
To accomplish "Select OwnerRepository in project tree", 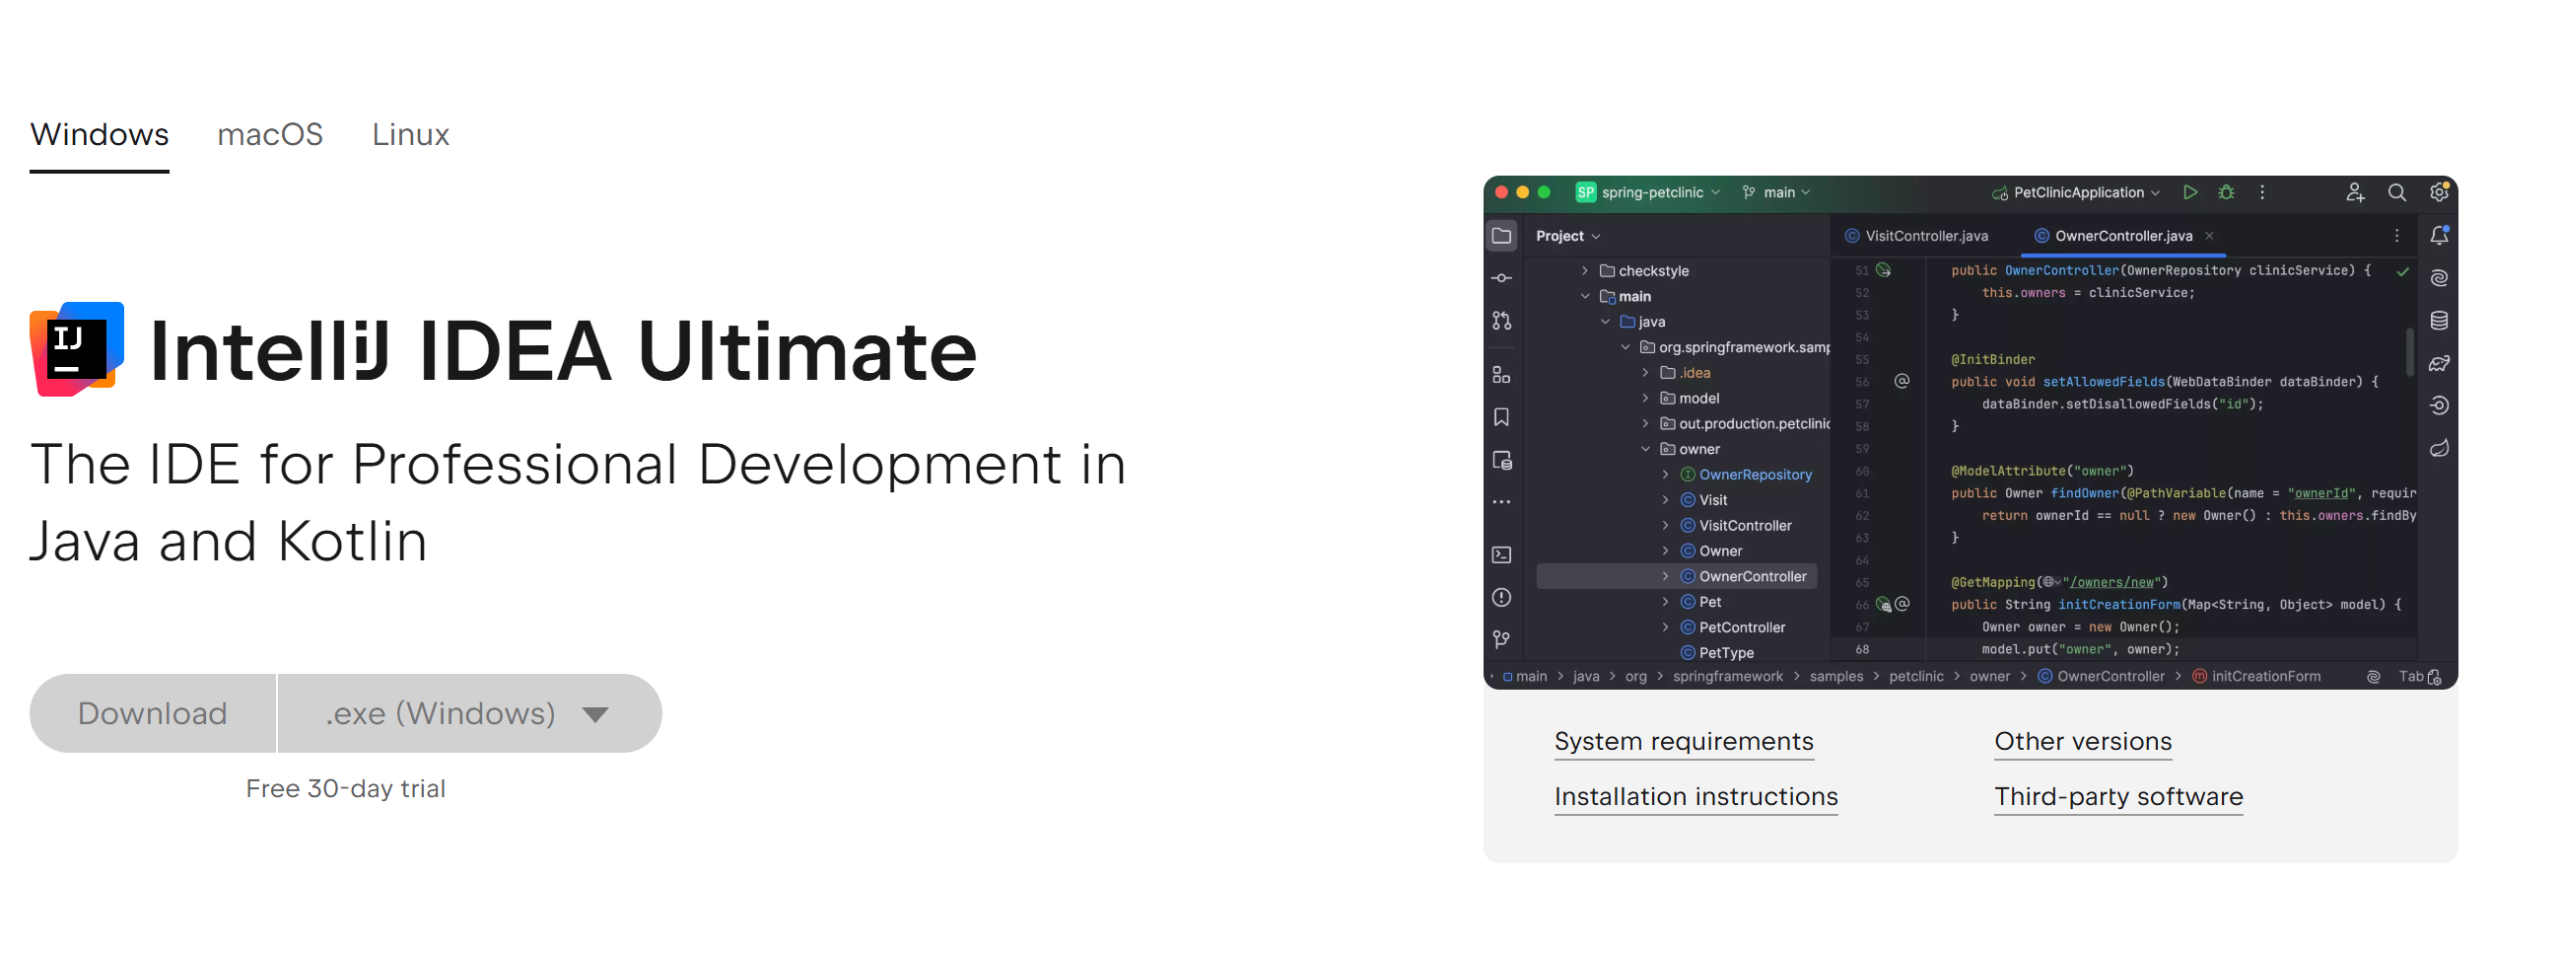I will (x=1746, y=475).
